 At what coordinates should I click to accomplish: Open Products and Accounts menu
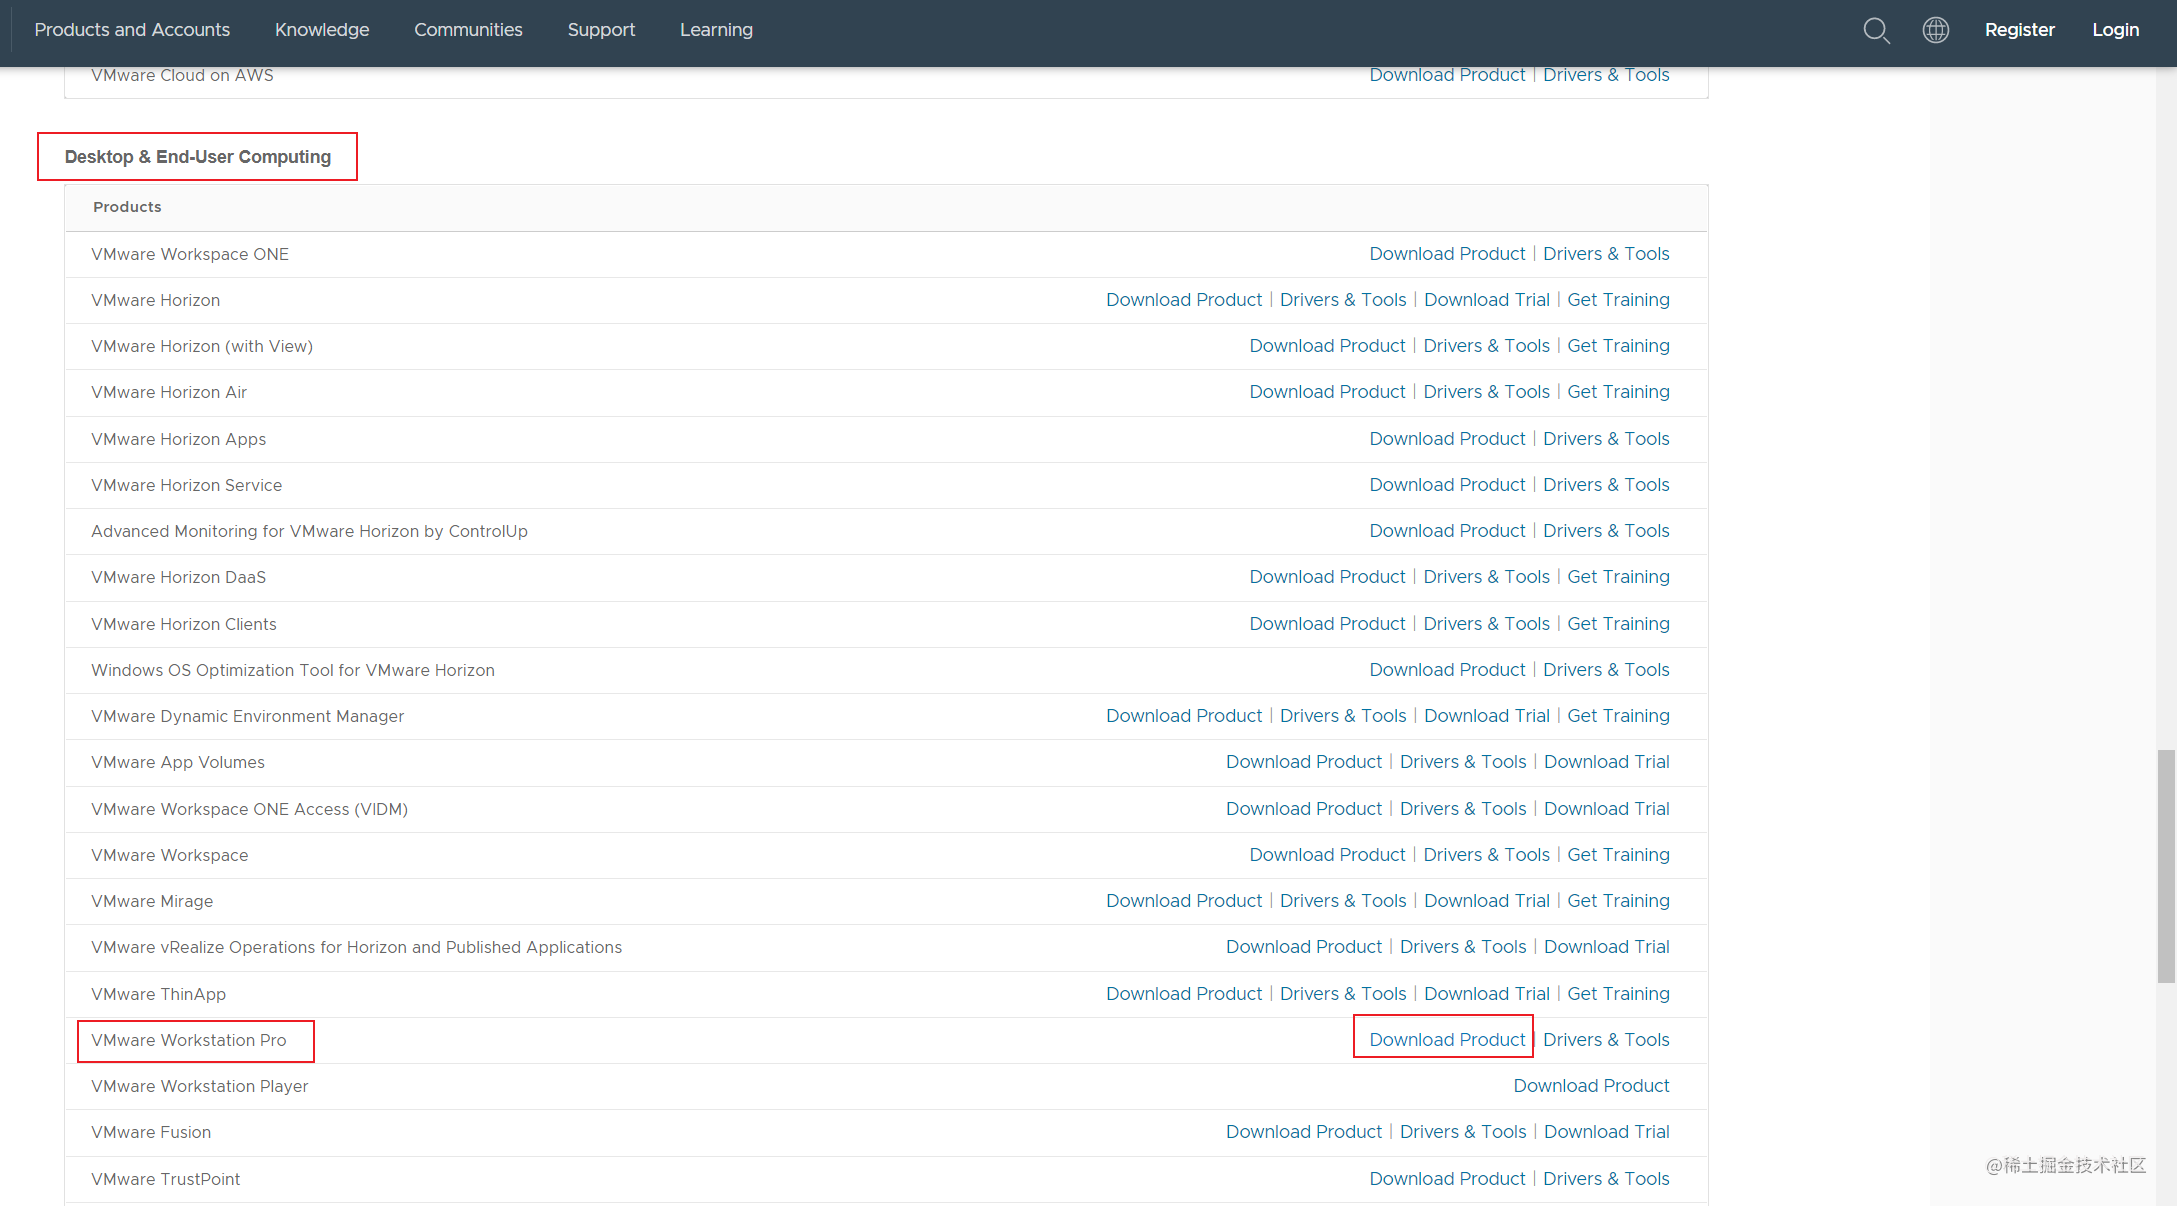pyautogui.click(x=132, y=30)
